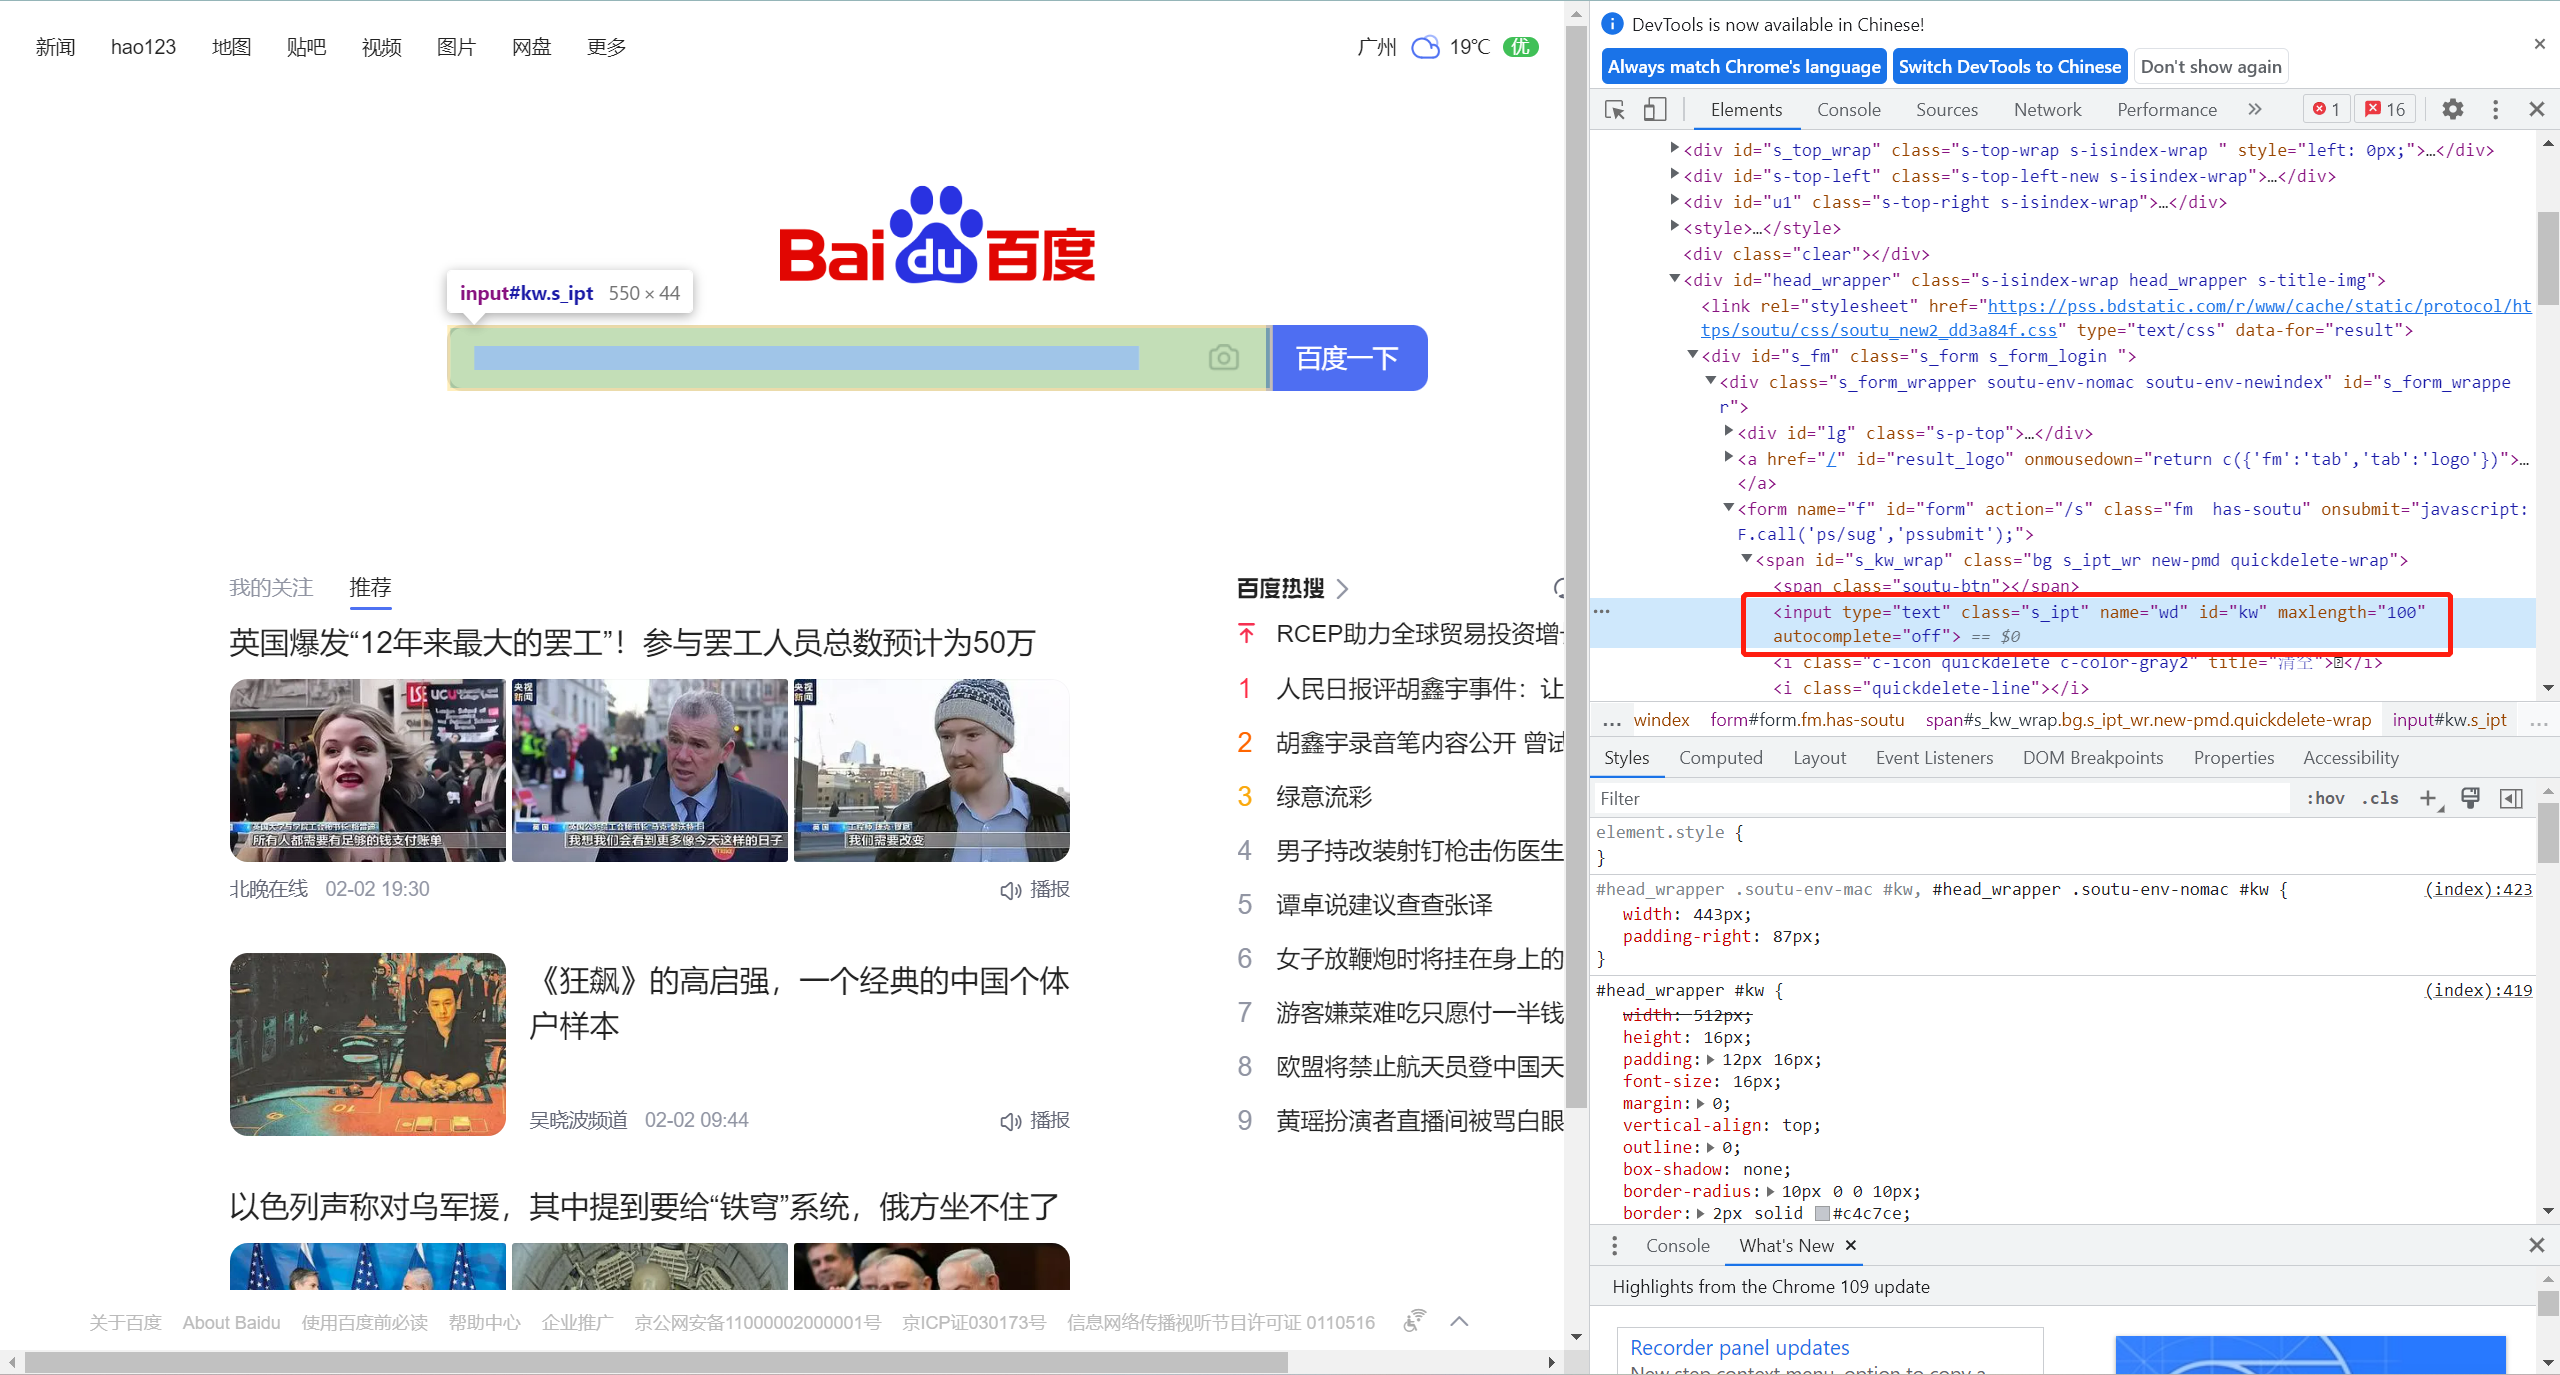Toggle the .cls class editor

[x=2380, y=798]
